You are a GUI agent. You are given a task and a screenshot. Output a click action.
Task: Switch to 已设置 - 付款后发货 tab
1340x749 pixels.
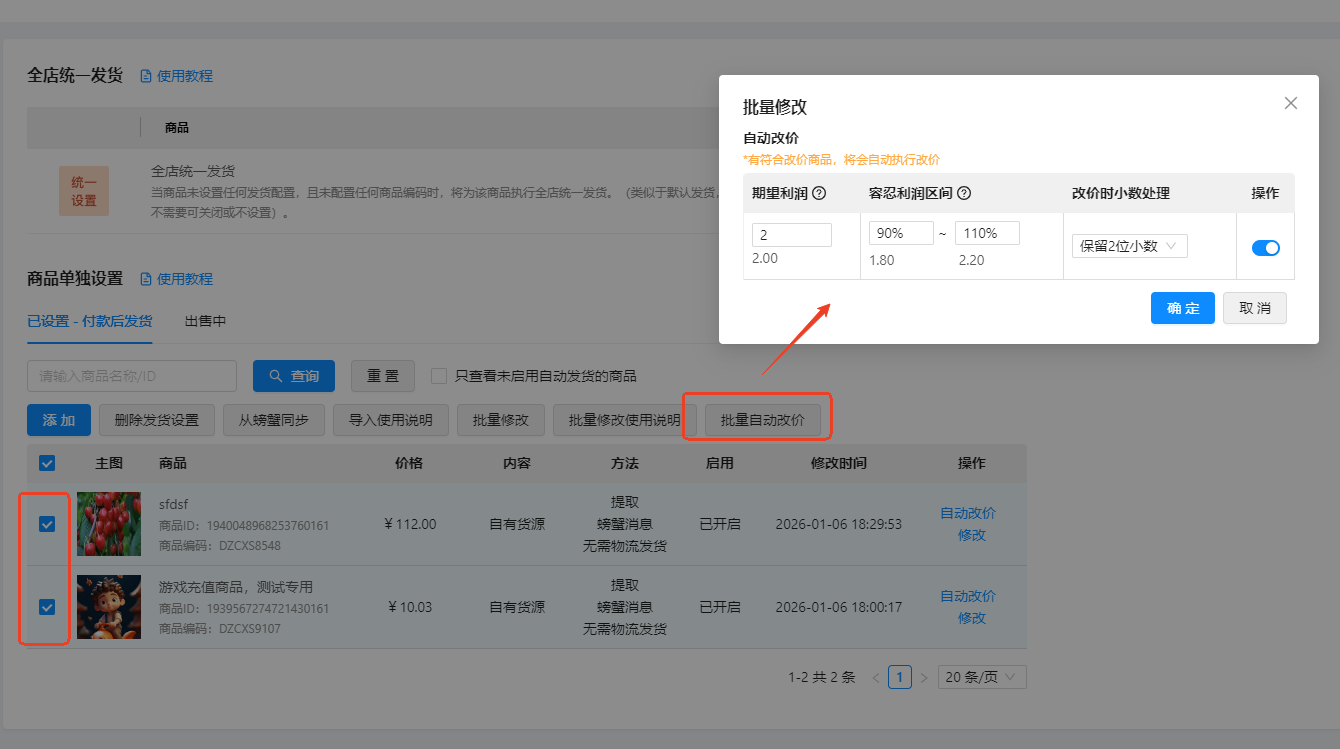pyautogui.click(x=90, y=321)
